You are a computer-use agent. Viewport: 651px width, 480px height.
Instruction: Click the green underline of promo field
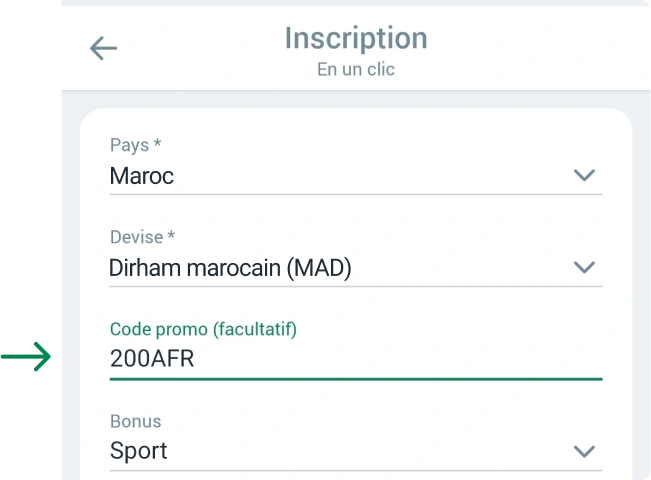(355, 379)
